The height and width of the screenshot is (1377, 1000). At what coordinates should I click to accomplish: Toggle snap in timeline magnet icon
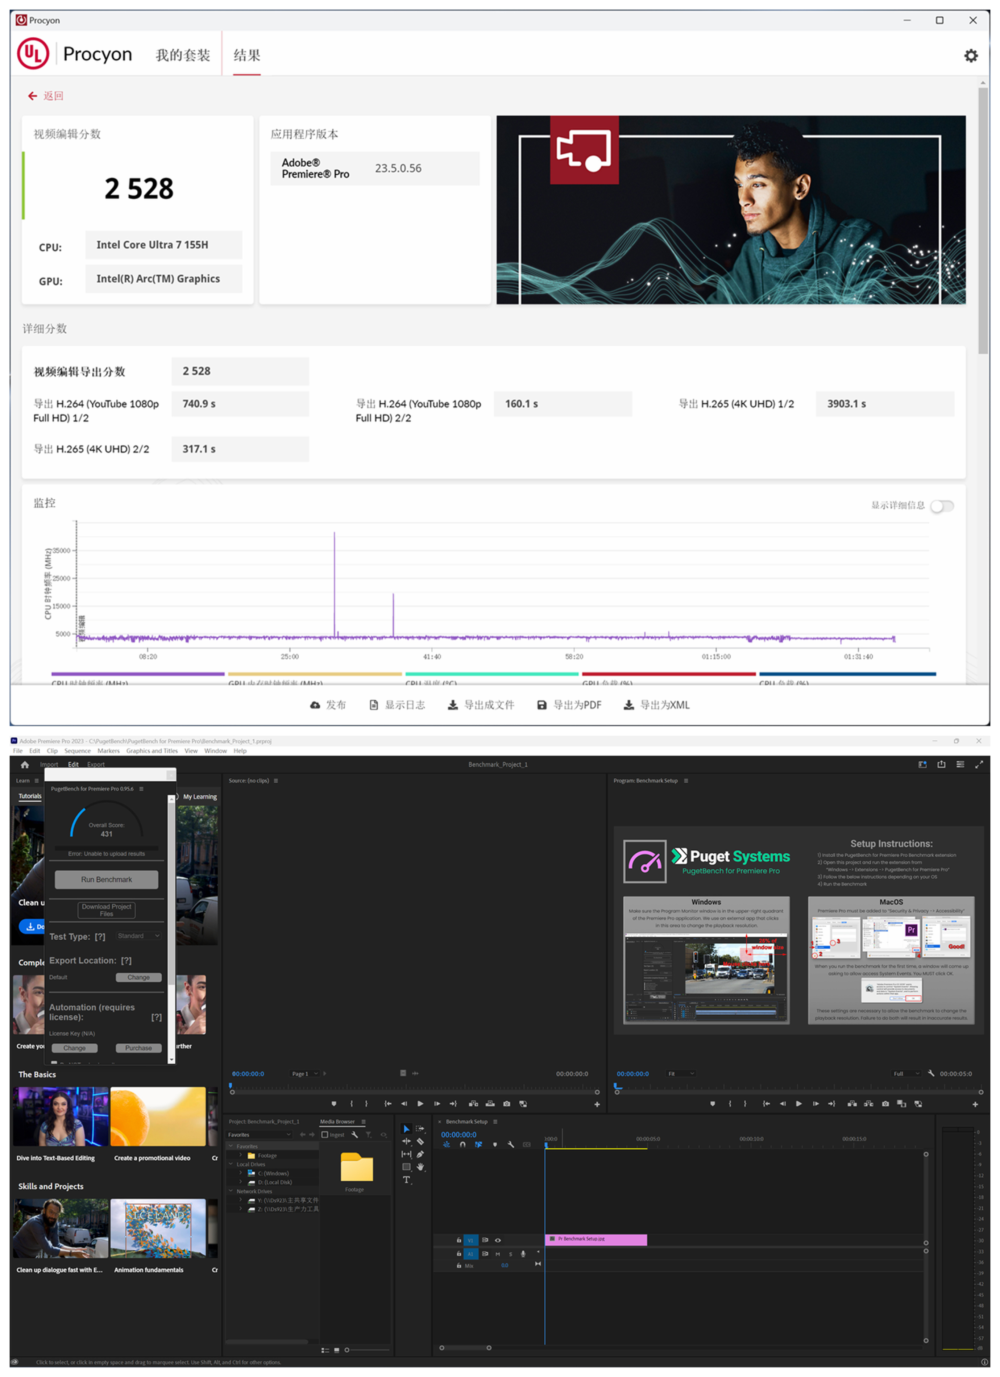(462, 1145)
